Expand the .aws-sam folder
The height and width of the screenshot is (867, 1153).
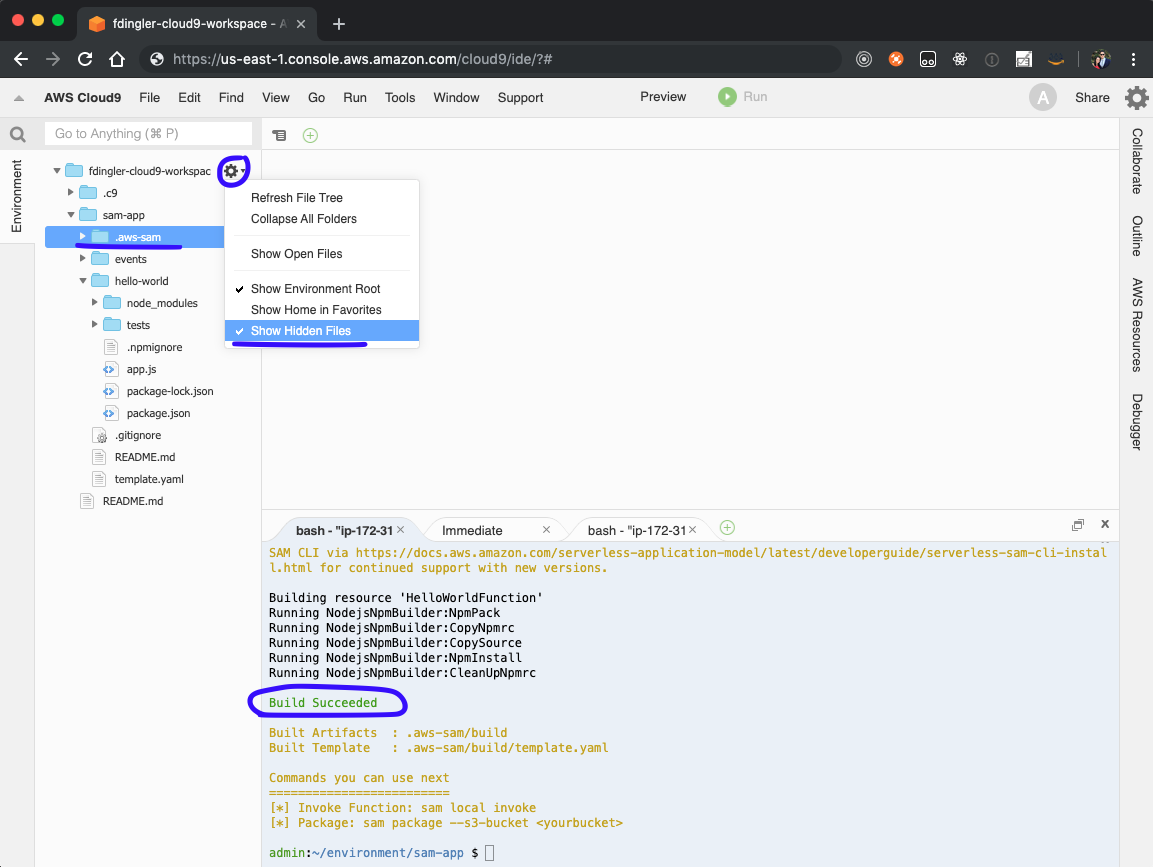coord(82,237)
